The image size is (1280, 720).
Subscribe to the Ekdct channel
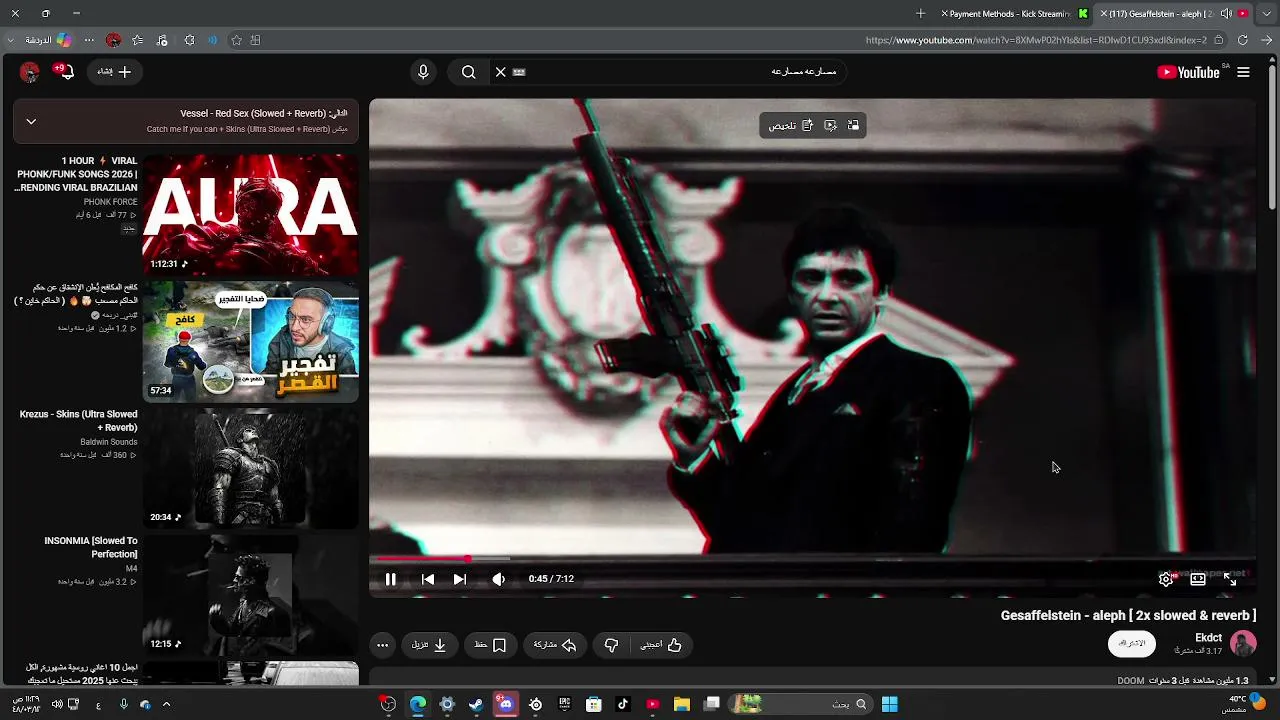click(1131, 644)
